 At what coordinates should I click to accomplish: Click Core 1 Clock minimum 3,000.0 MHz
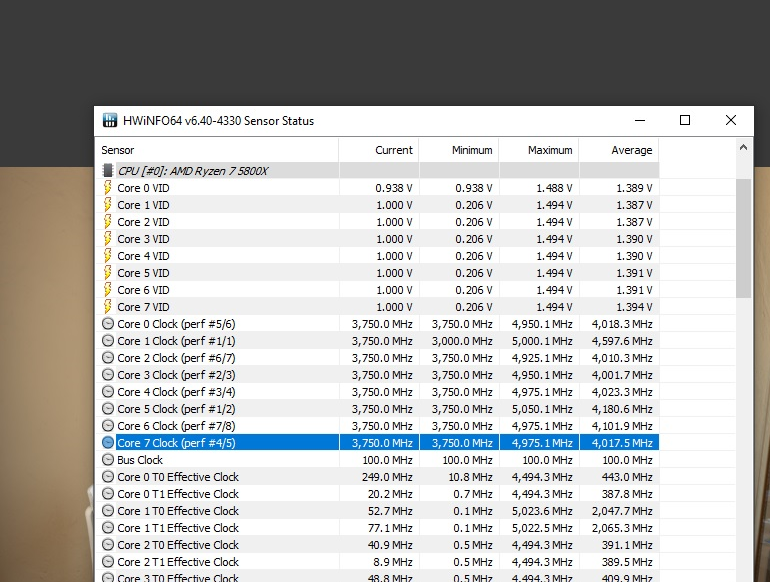coord(462,341)
